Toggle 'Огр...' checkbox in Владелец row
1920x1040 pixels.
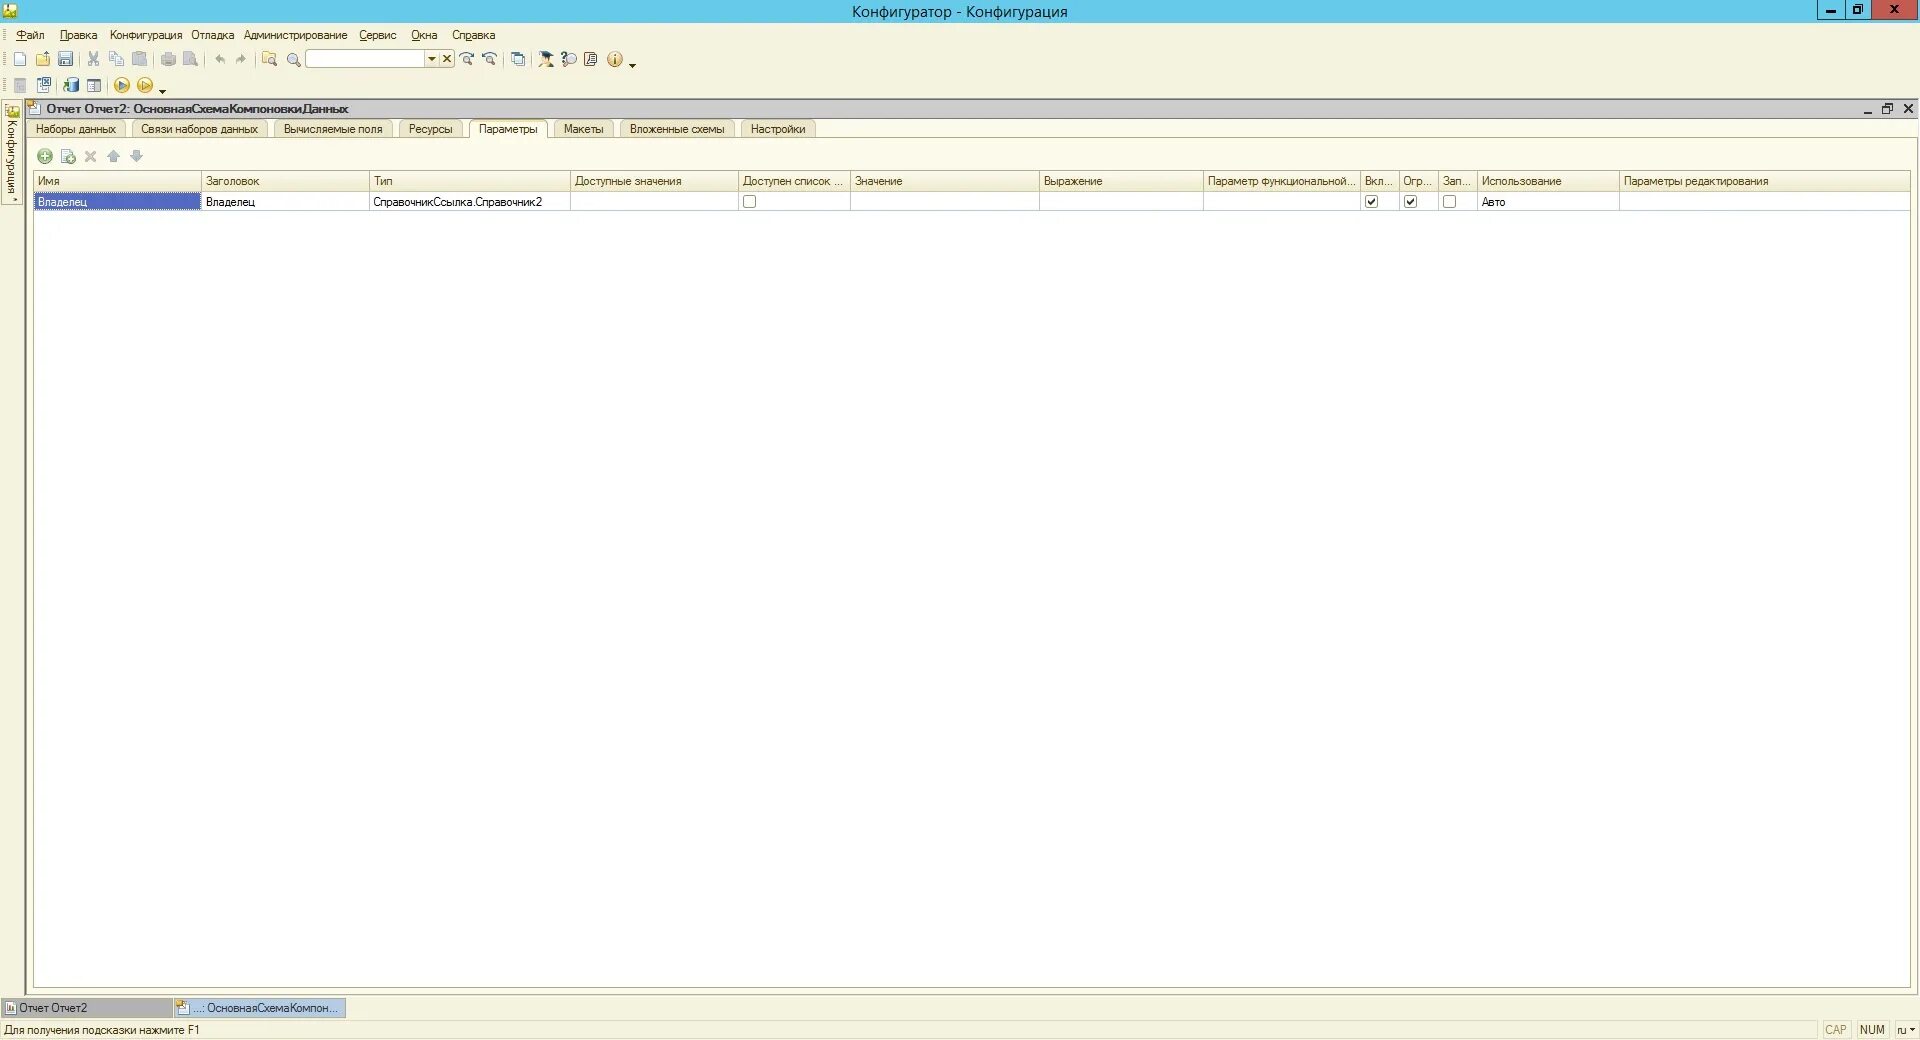[1411, 202]
